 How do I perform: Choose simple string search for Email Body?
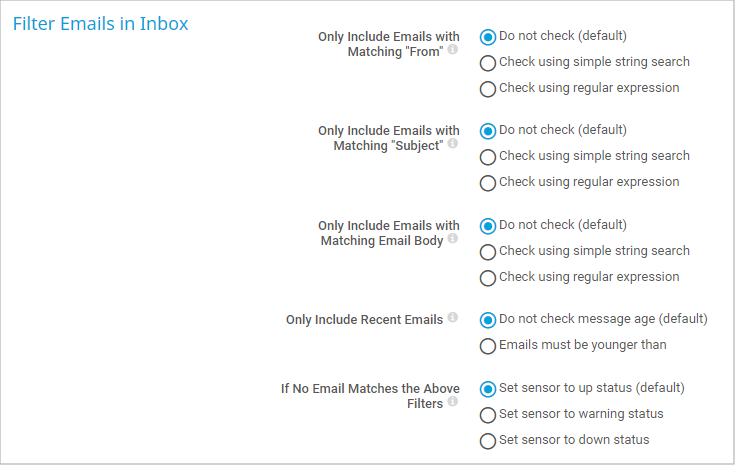(x=488, y=252)
